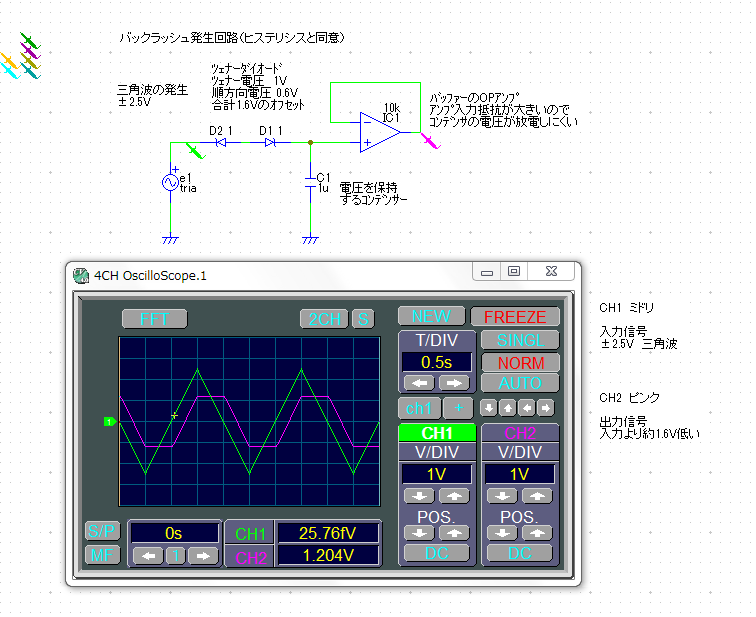Select the e1 triangle wave source

170,182
